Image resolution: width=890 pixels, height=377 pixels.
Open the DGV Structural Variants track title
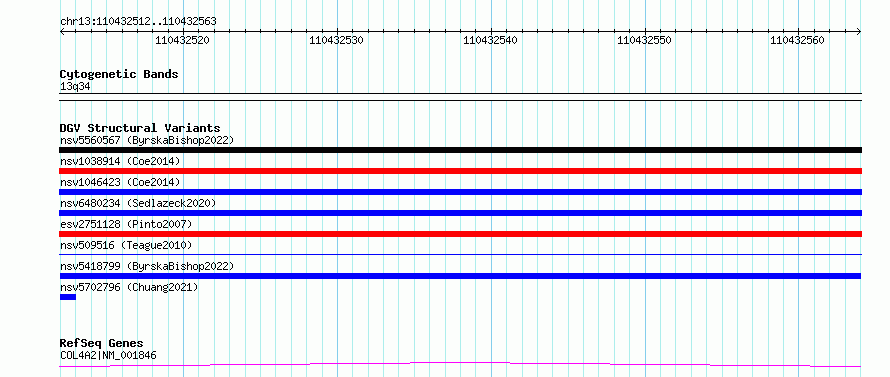click(x=140, y=128)
